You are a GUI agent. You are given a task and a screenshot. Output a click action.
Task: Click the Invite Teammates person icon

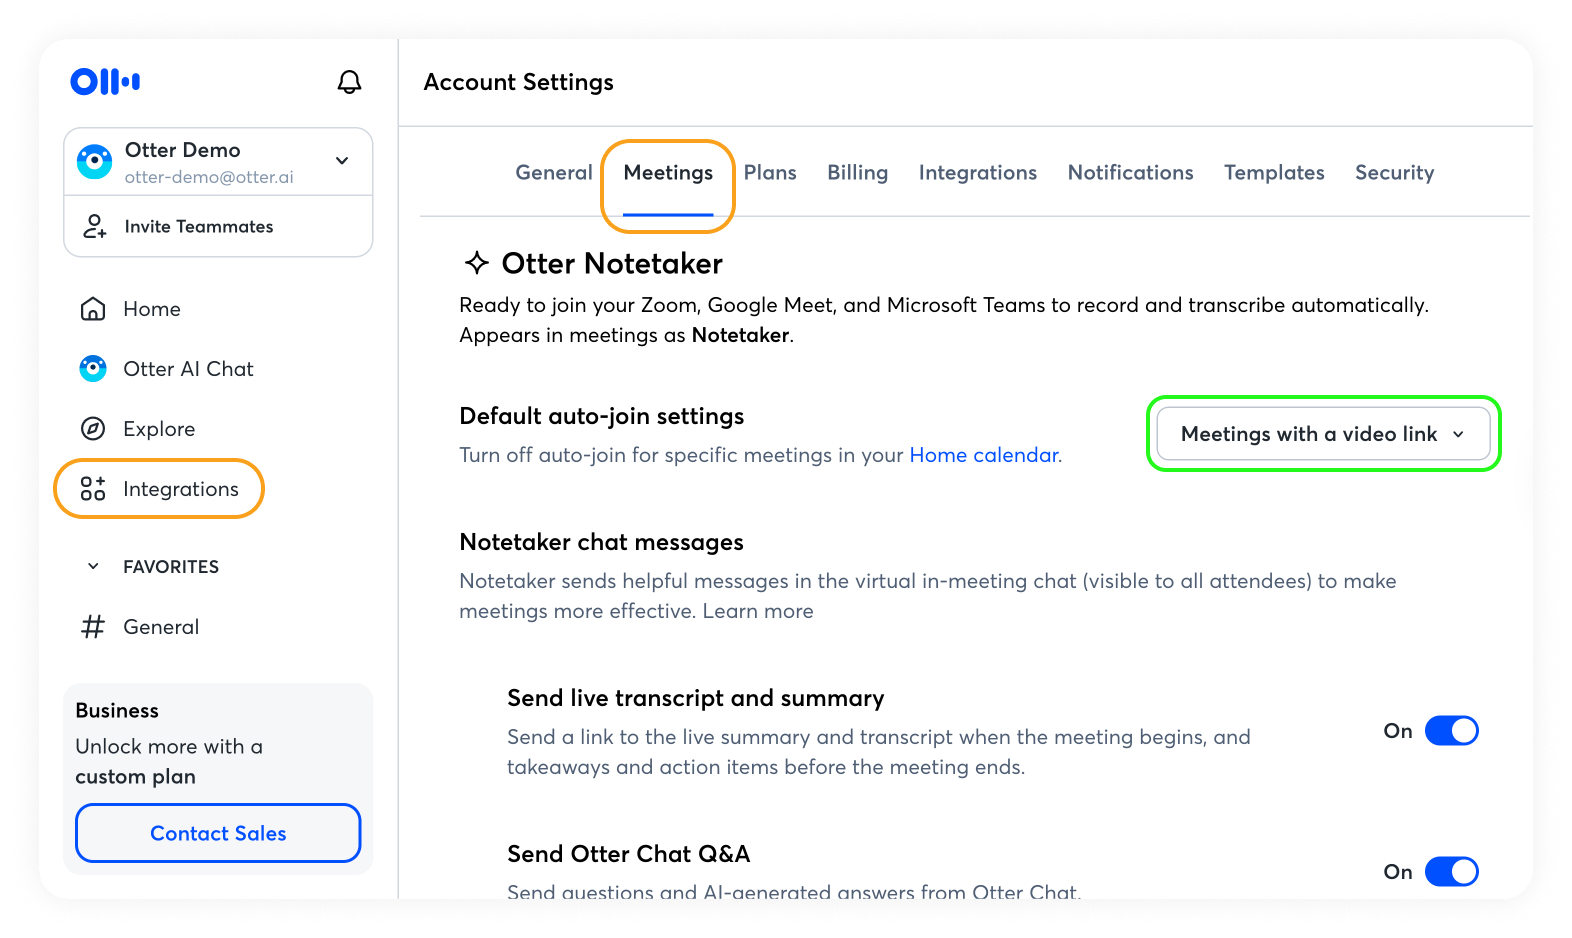[95, 227]
